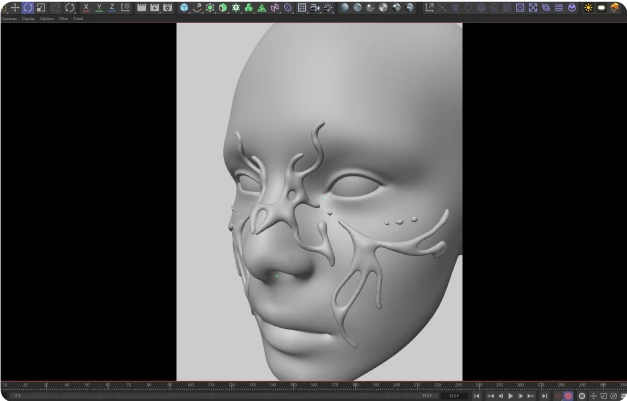Click the green Extrude generator cube icon

click(223, 8)
